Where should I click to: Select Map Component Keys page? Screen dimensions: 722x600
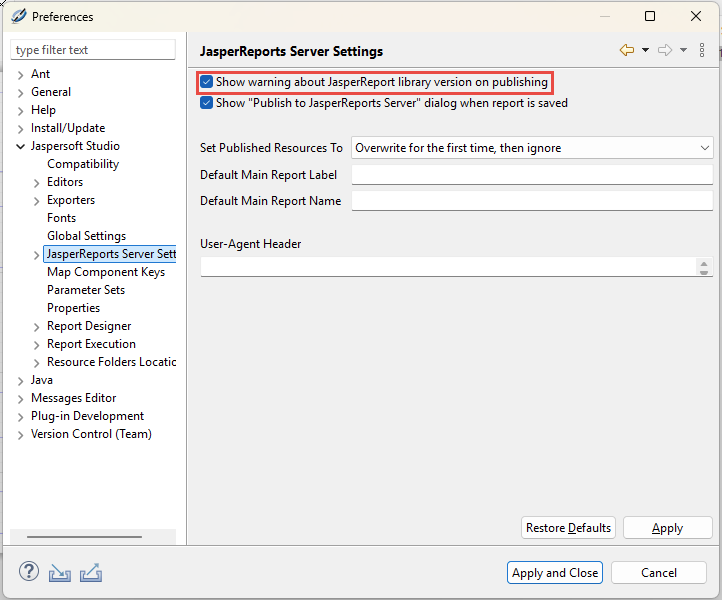pos(106,272)
